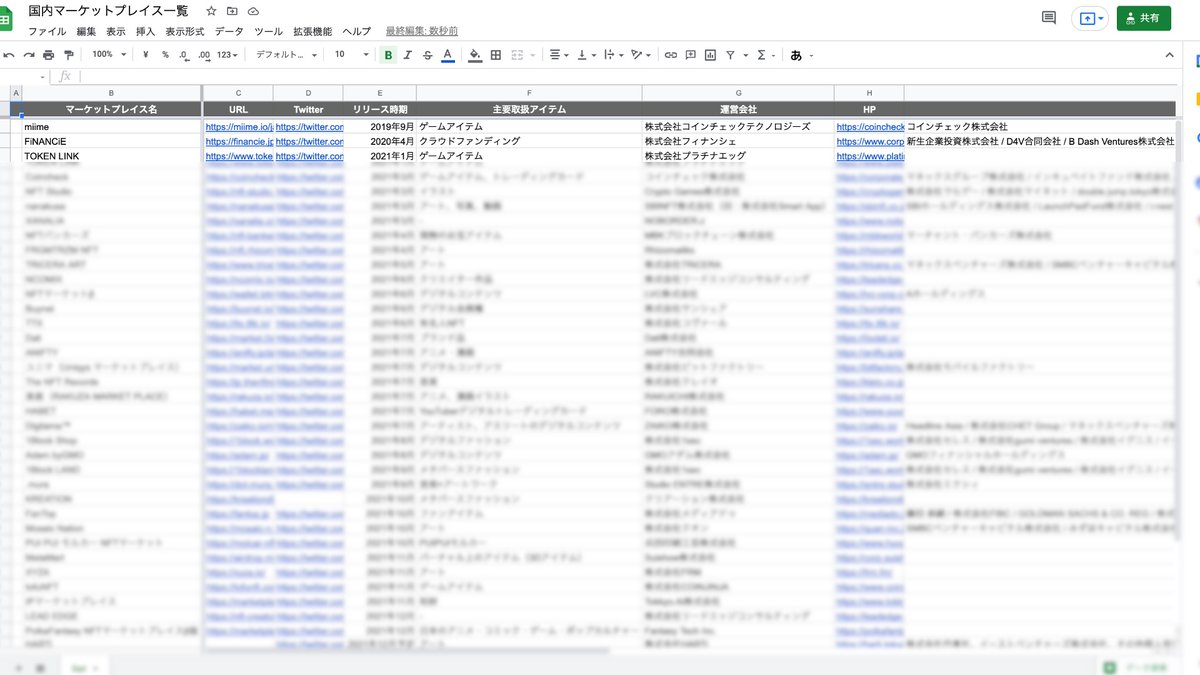
Task: Open the 拡張機能 menu
Action: point(312,32)
